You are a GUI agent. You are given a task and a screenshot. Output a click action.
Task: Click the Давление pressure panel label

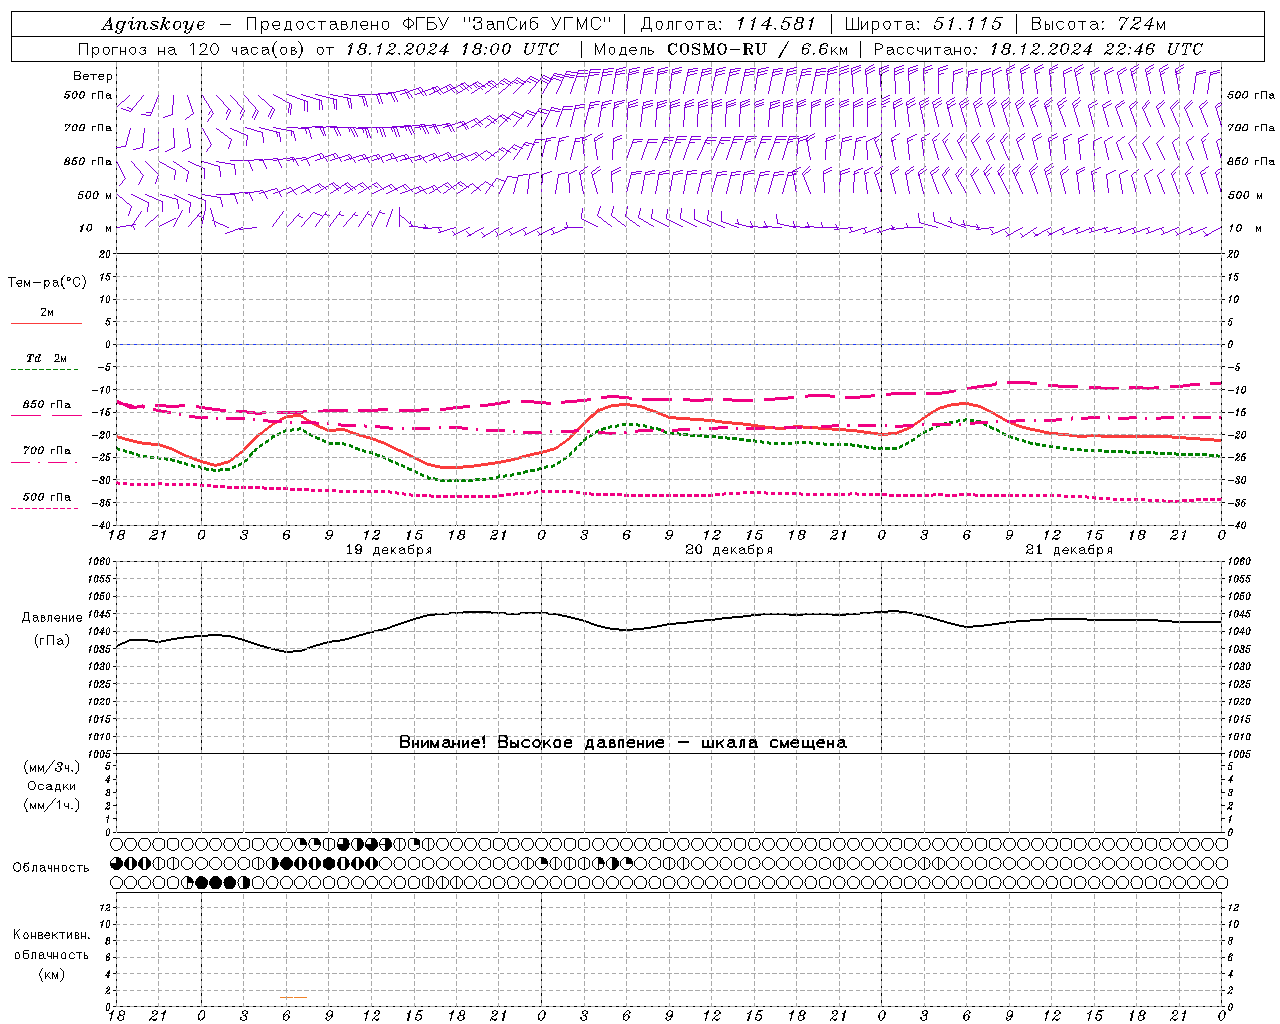[52, 618]
